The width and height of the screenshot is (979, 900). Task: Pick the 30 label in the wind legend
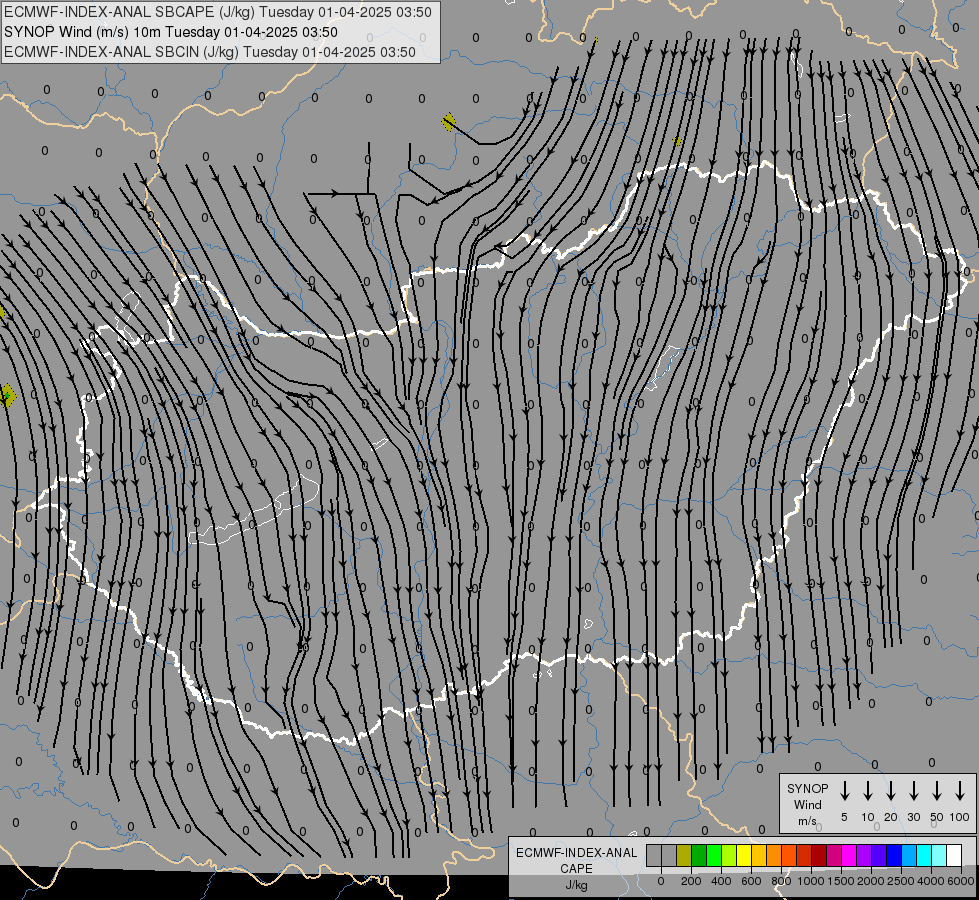click(913, 817)
